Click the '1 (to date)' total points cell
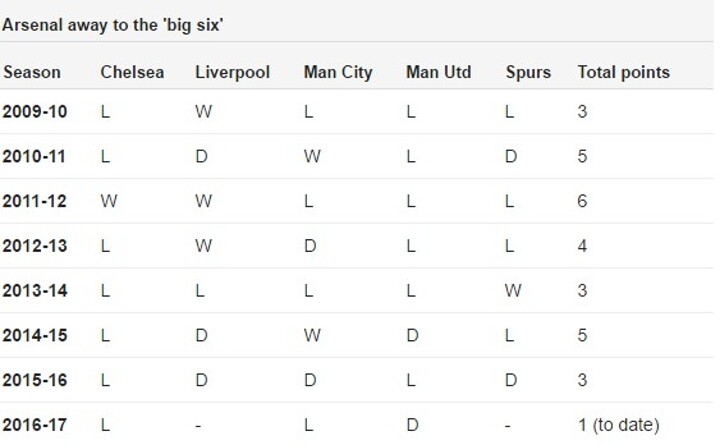Viewport: 720px width, 445px height. tap(619, 425)
